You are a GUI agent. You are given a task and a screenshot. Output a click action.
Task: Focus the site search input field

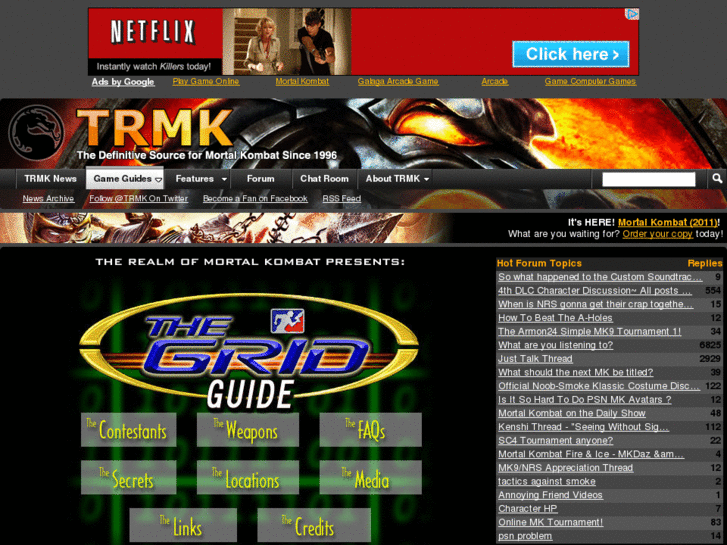(x=648, y=179)
